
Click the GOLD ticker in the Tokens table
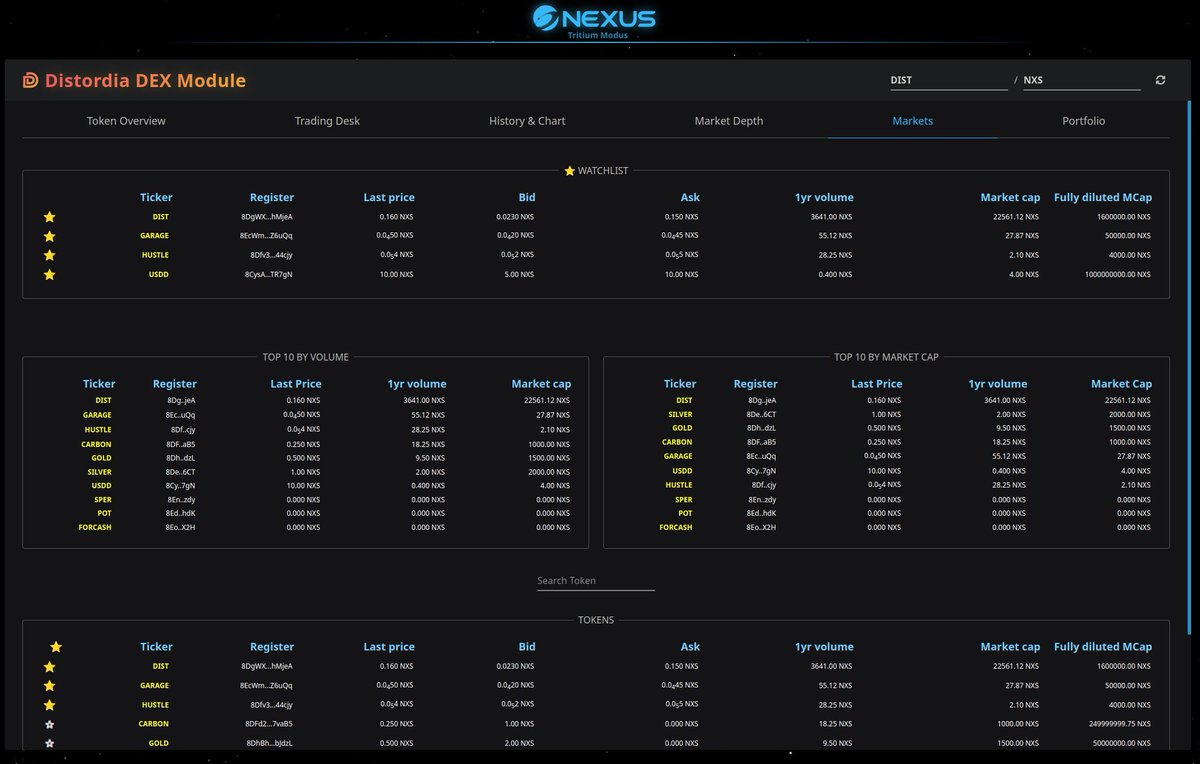pyautogui.click(x=159, y=743)
